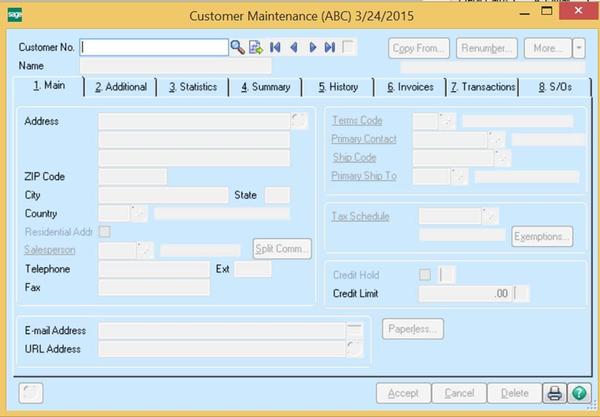Screen dimensions: 600x417
Task: Open the Invoices tab
Action: (x=410, y=87)
